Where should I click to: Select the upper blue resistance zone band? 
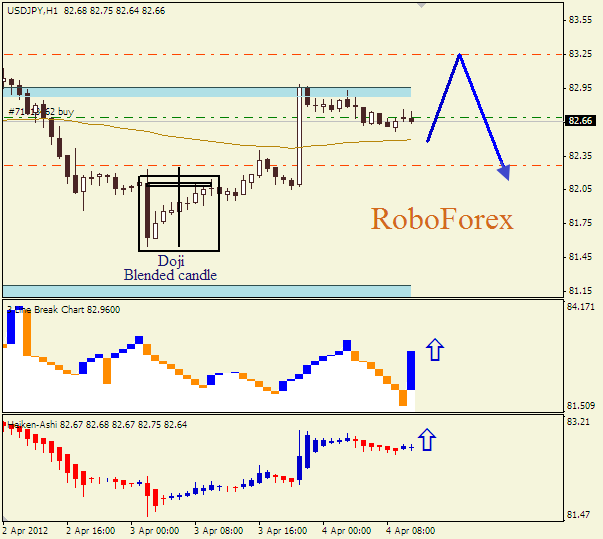[x=206, y=91]
